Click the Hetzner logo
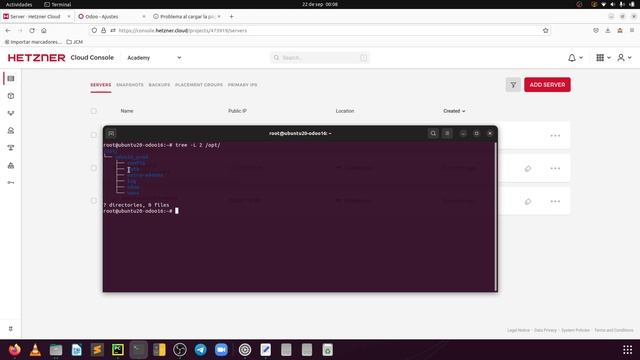This screenshot has width=640, height=360. coord(36,58)
